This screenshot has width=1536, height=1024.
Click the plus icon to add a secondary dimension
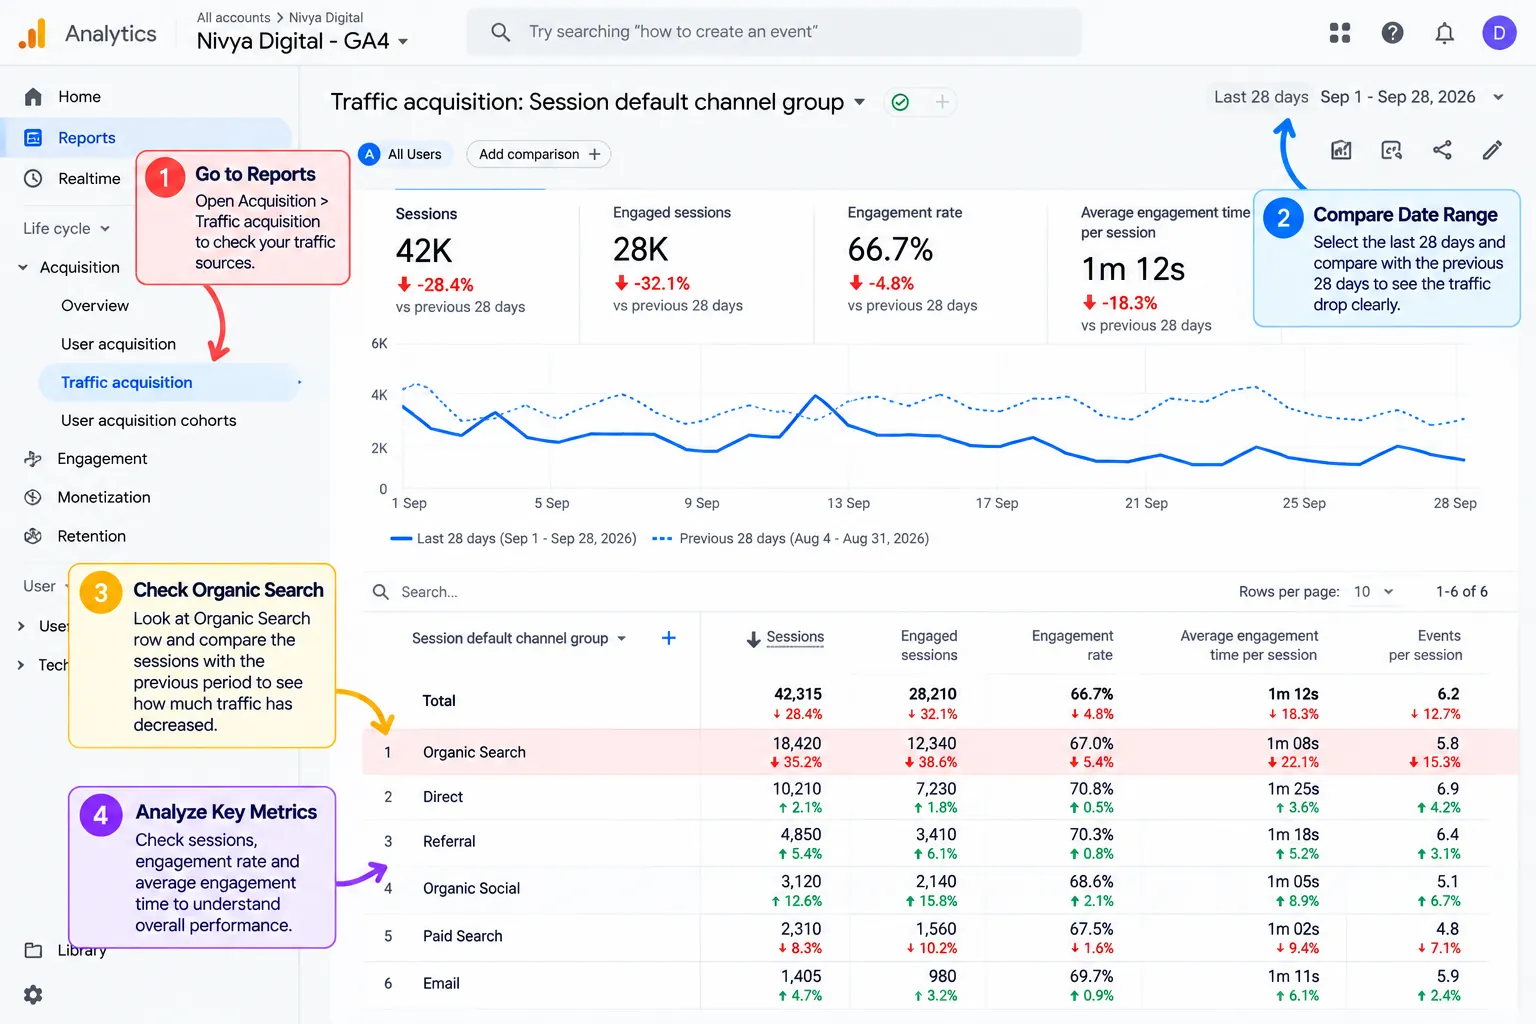tap(669, 638)
